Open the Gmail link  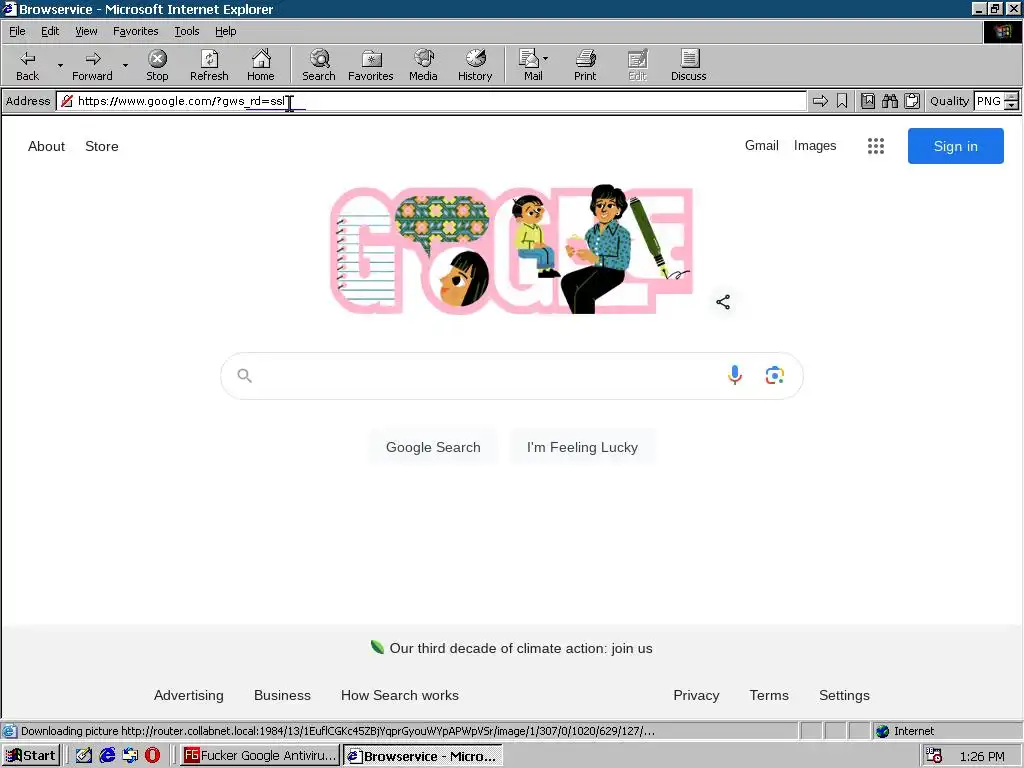coord(761,145)
